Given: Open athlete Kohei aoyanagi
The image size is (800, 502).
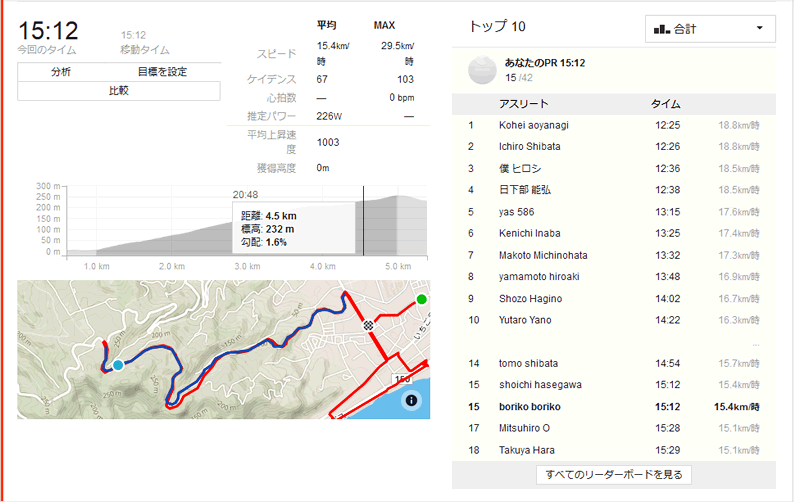Looking at the screenshot, I should [534, 125].
